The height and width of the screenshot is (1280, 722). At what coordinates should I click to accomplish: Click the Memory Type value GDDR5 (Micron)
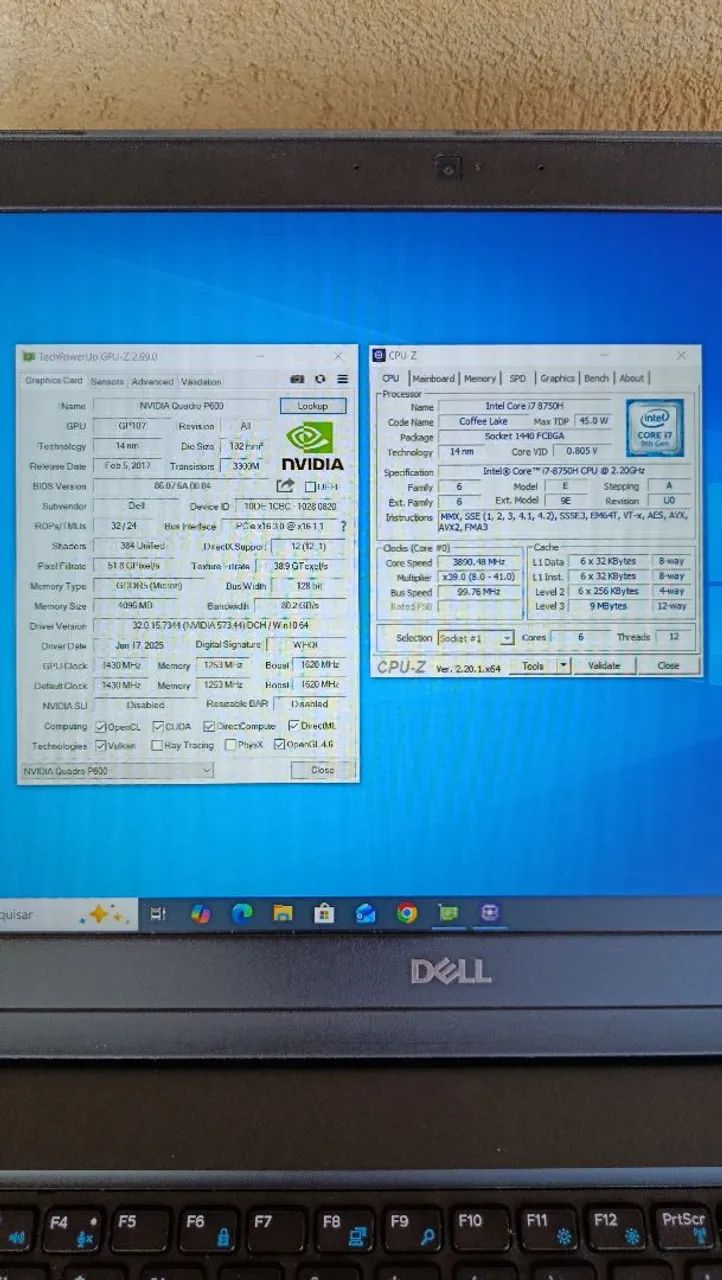149,586
